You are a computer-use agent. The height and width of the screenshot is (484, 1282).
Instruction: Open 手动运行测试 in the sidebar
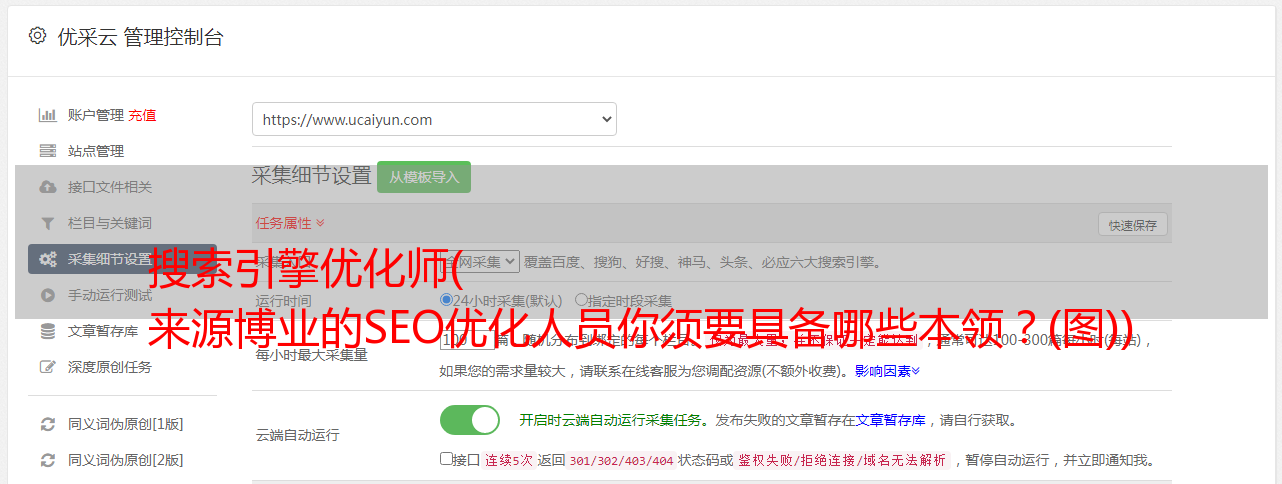click(110, 295)
